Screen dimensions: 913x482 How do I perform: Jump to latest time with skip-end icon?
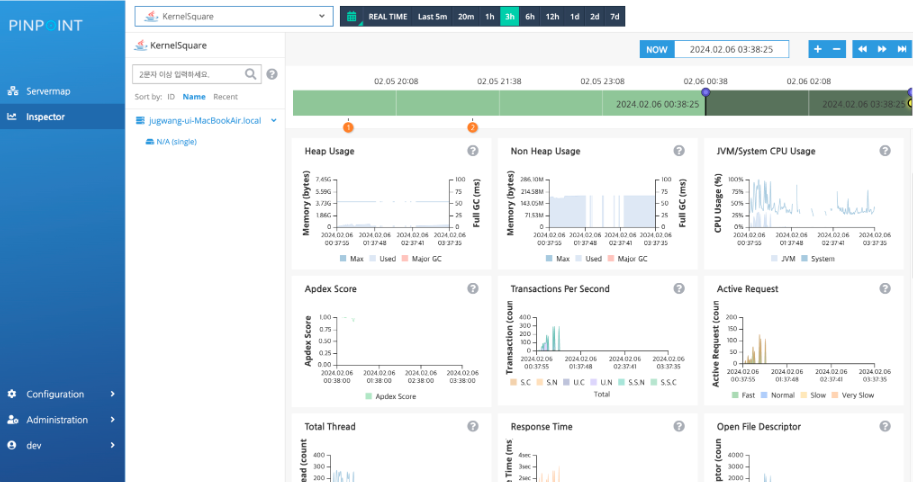(x=902, y=49)
